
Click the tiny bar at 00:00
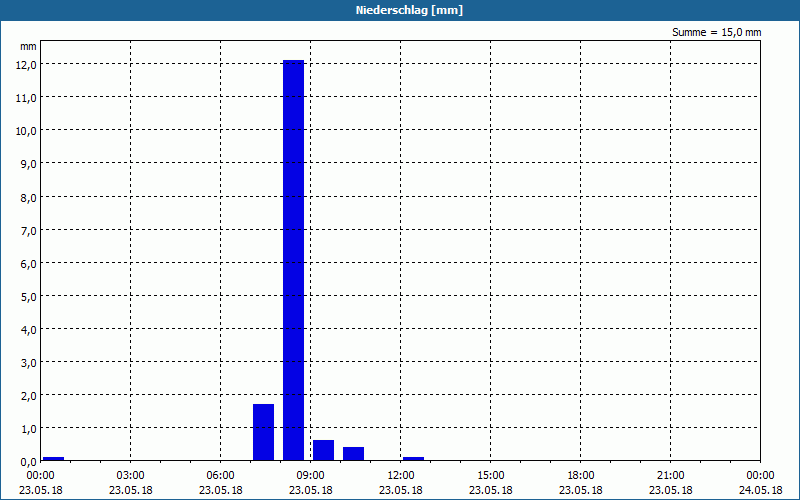(53, 459)
